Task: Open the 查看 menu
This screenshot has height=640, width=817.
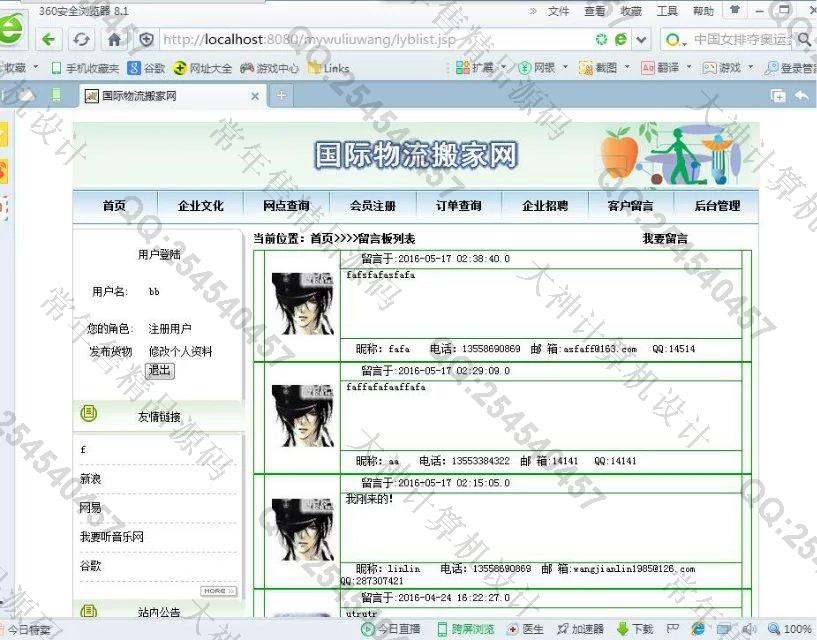Action: click(x=595, y=11)
